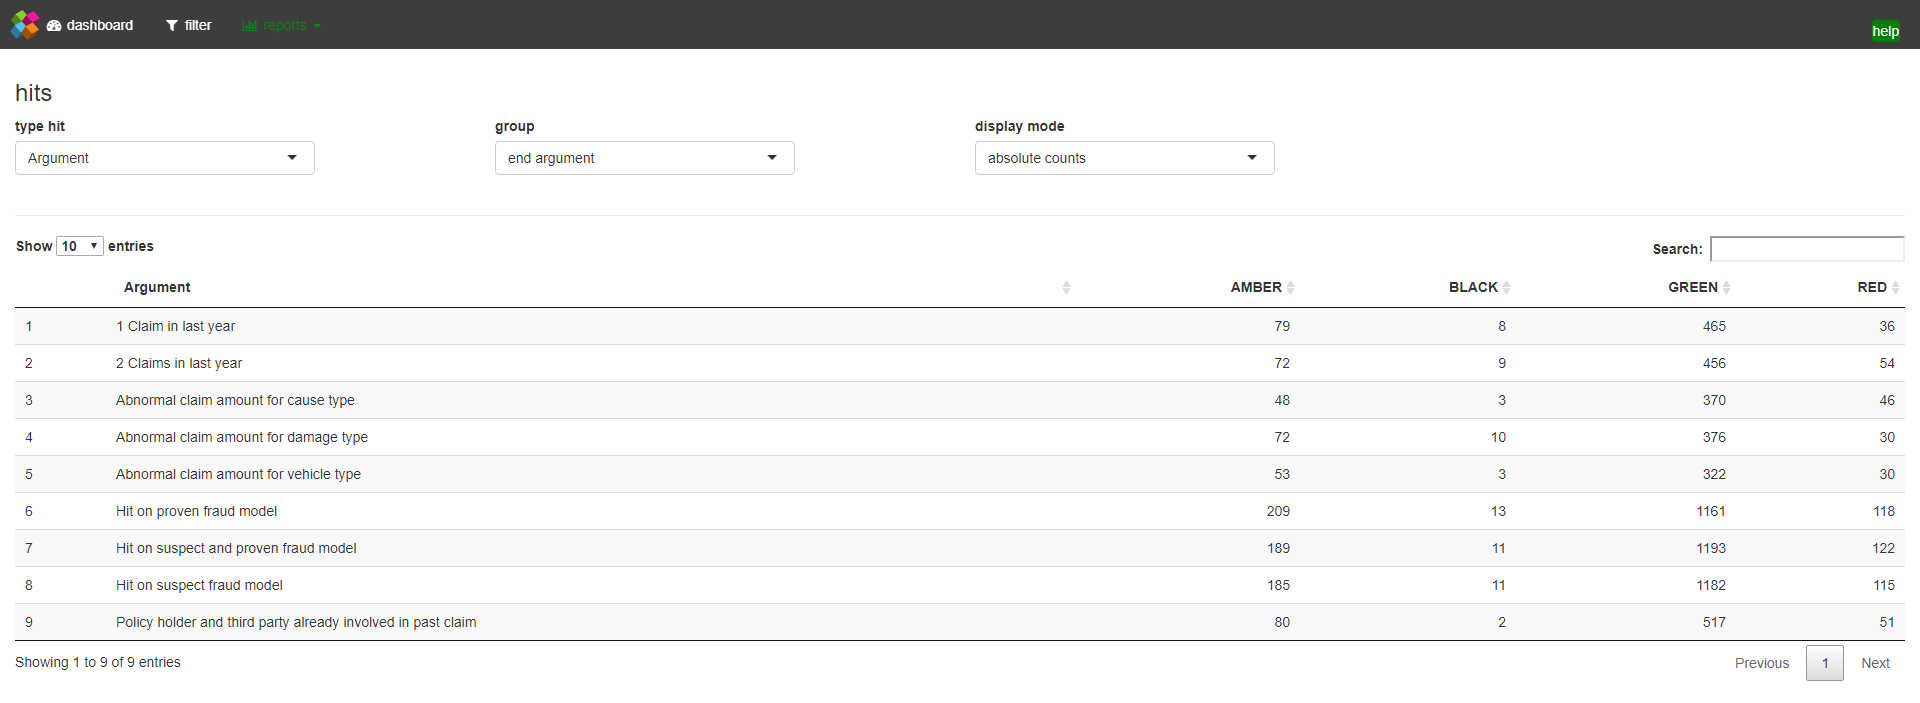Expand the reports dropdown menu
The image size is (1920, 703).
(281, 25)
